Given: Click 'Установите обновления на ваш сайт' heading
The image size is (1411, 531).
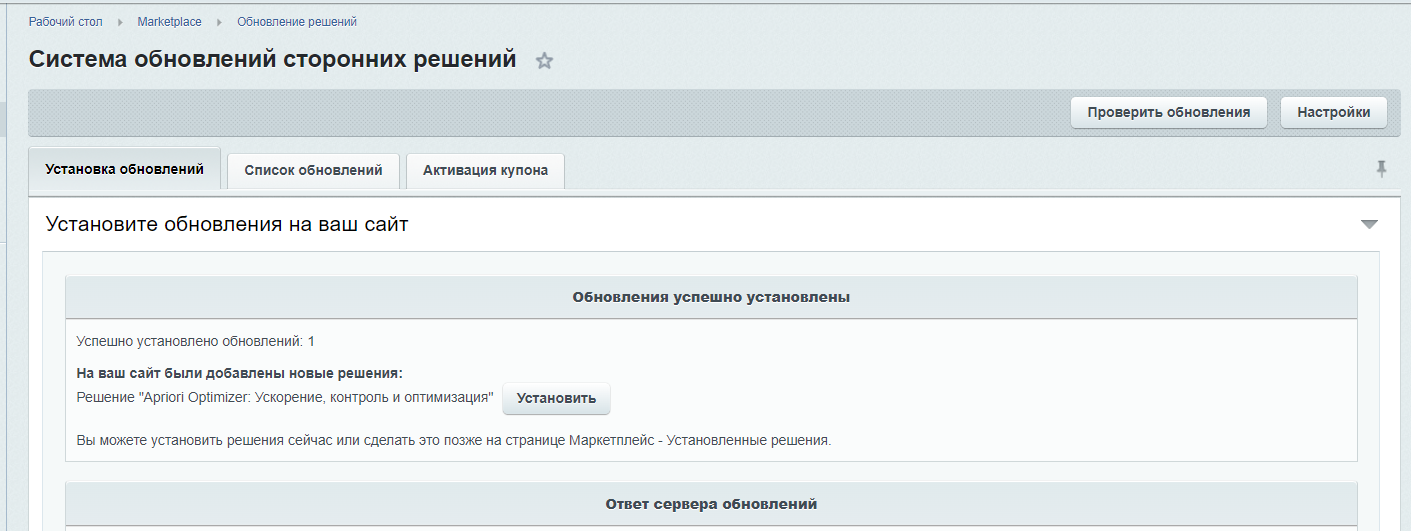Looking at the screenshot, I should point(227,224).
